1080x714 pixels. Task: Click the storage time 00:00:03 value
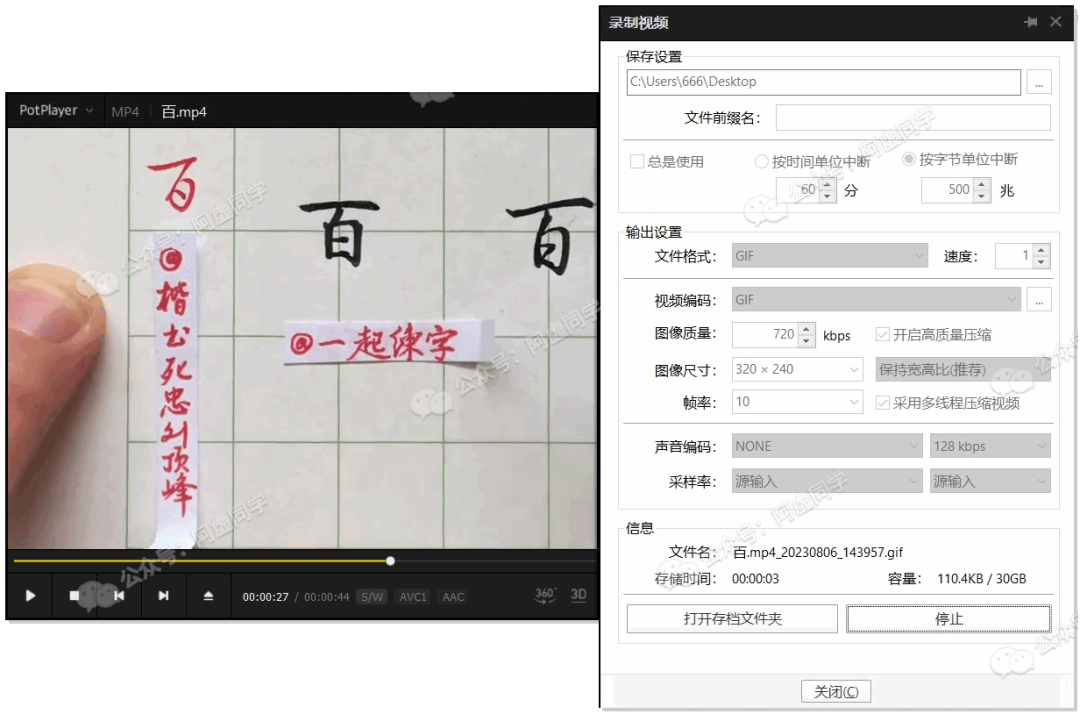pyautogui.click(x=756, y=579)
